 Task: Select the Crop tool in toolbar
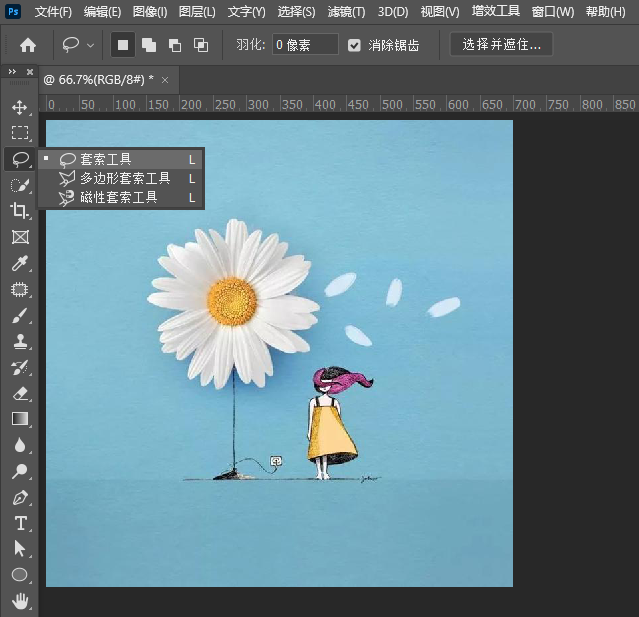pyautogui.click(x=19, y=211)
